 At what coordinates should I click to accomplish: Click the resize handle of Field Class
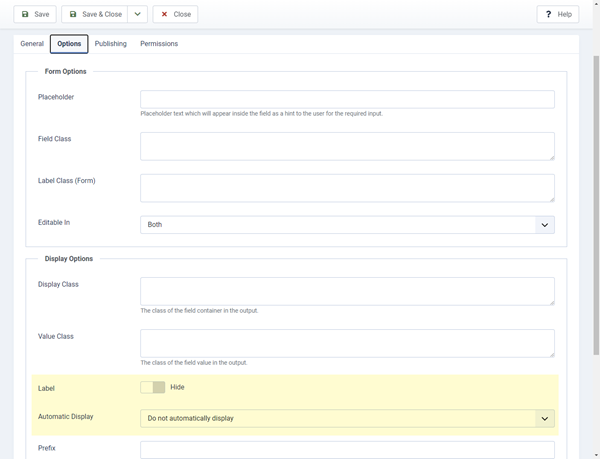pos(550,156)
